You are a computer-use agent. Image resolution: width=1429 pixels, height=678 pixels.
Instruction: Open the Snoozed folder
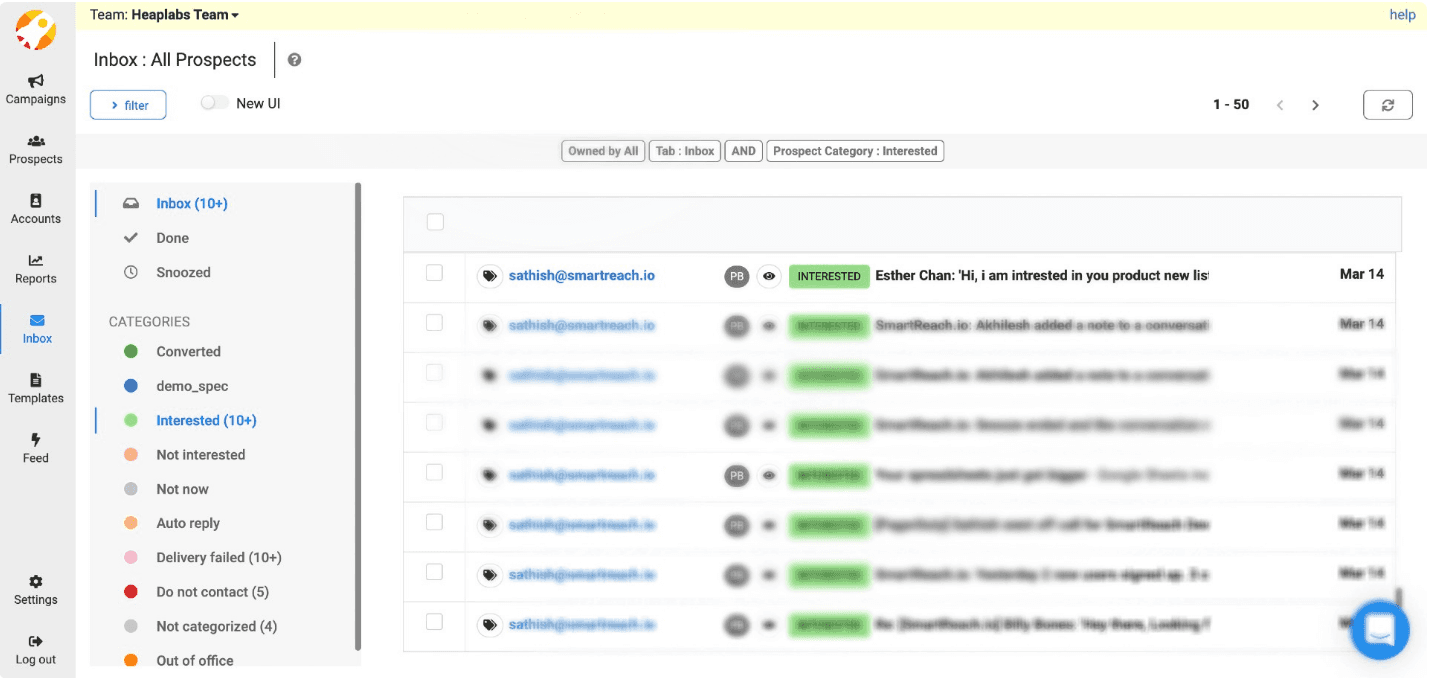click(184, 271)
